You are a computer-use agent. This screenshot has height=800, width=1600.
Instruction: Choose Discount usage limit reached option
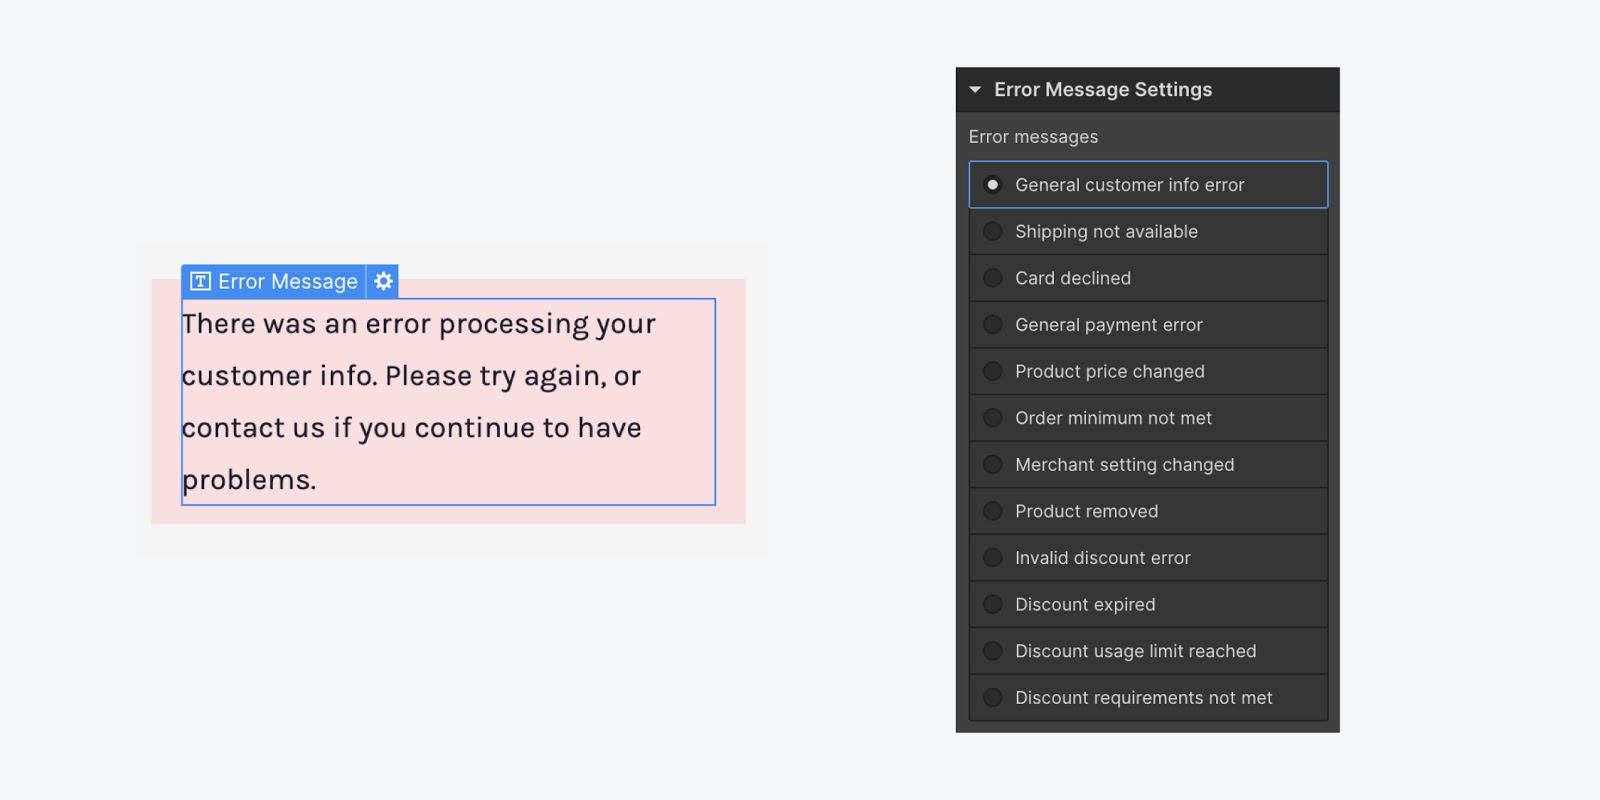pos(1148,651)
